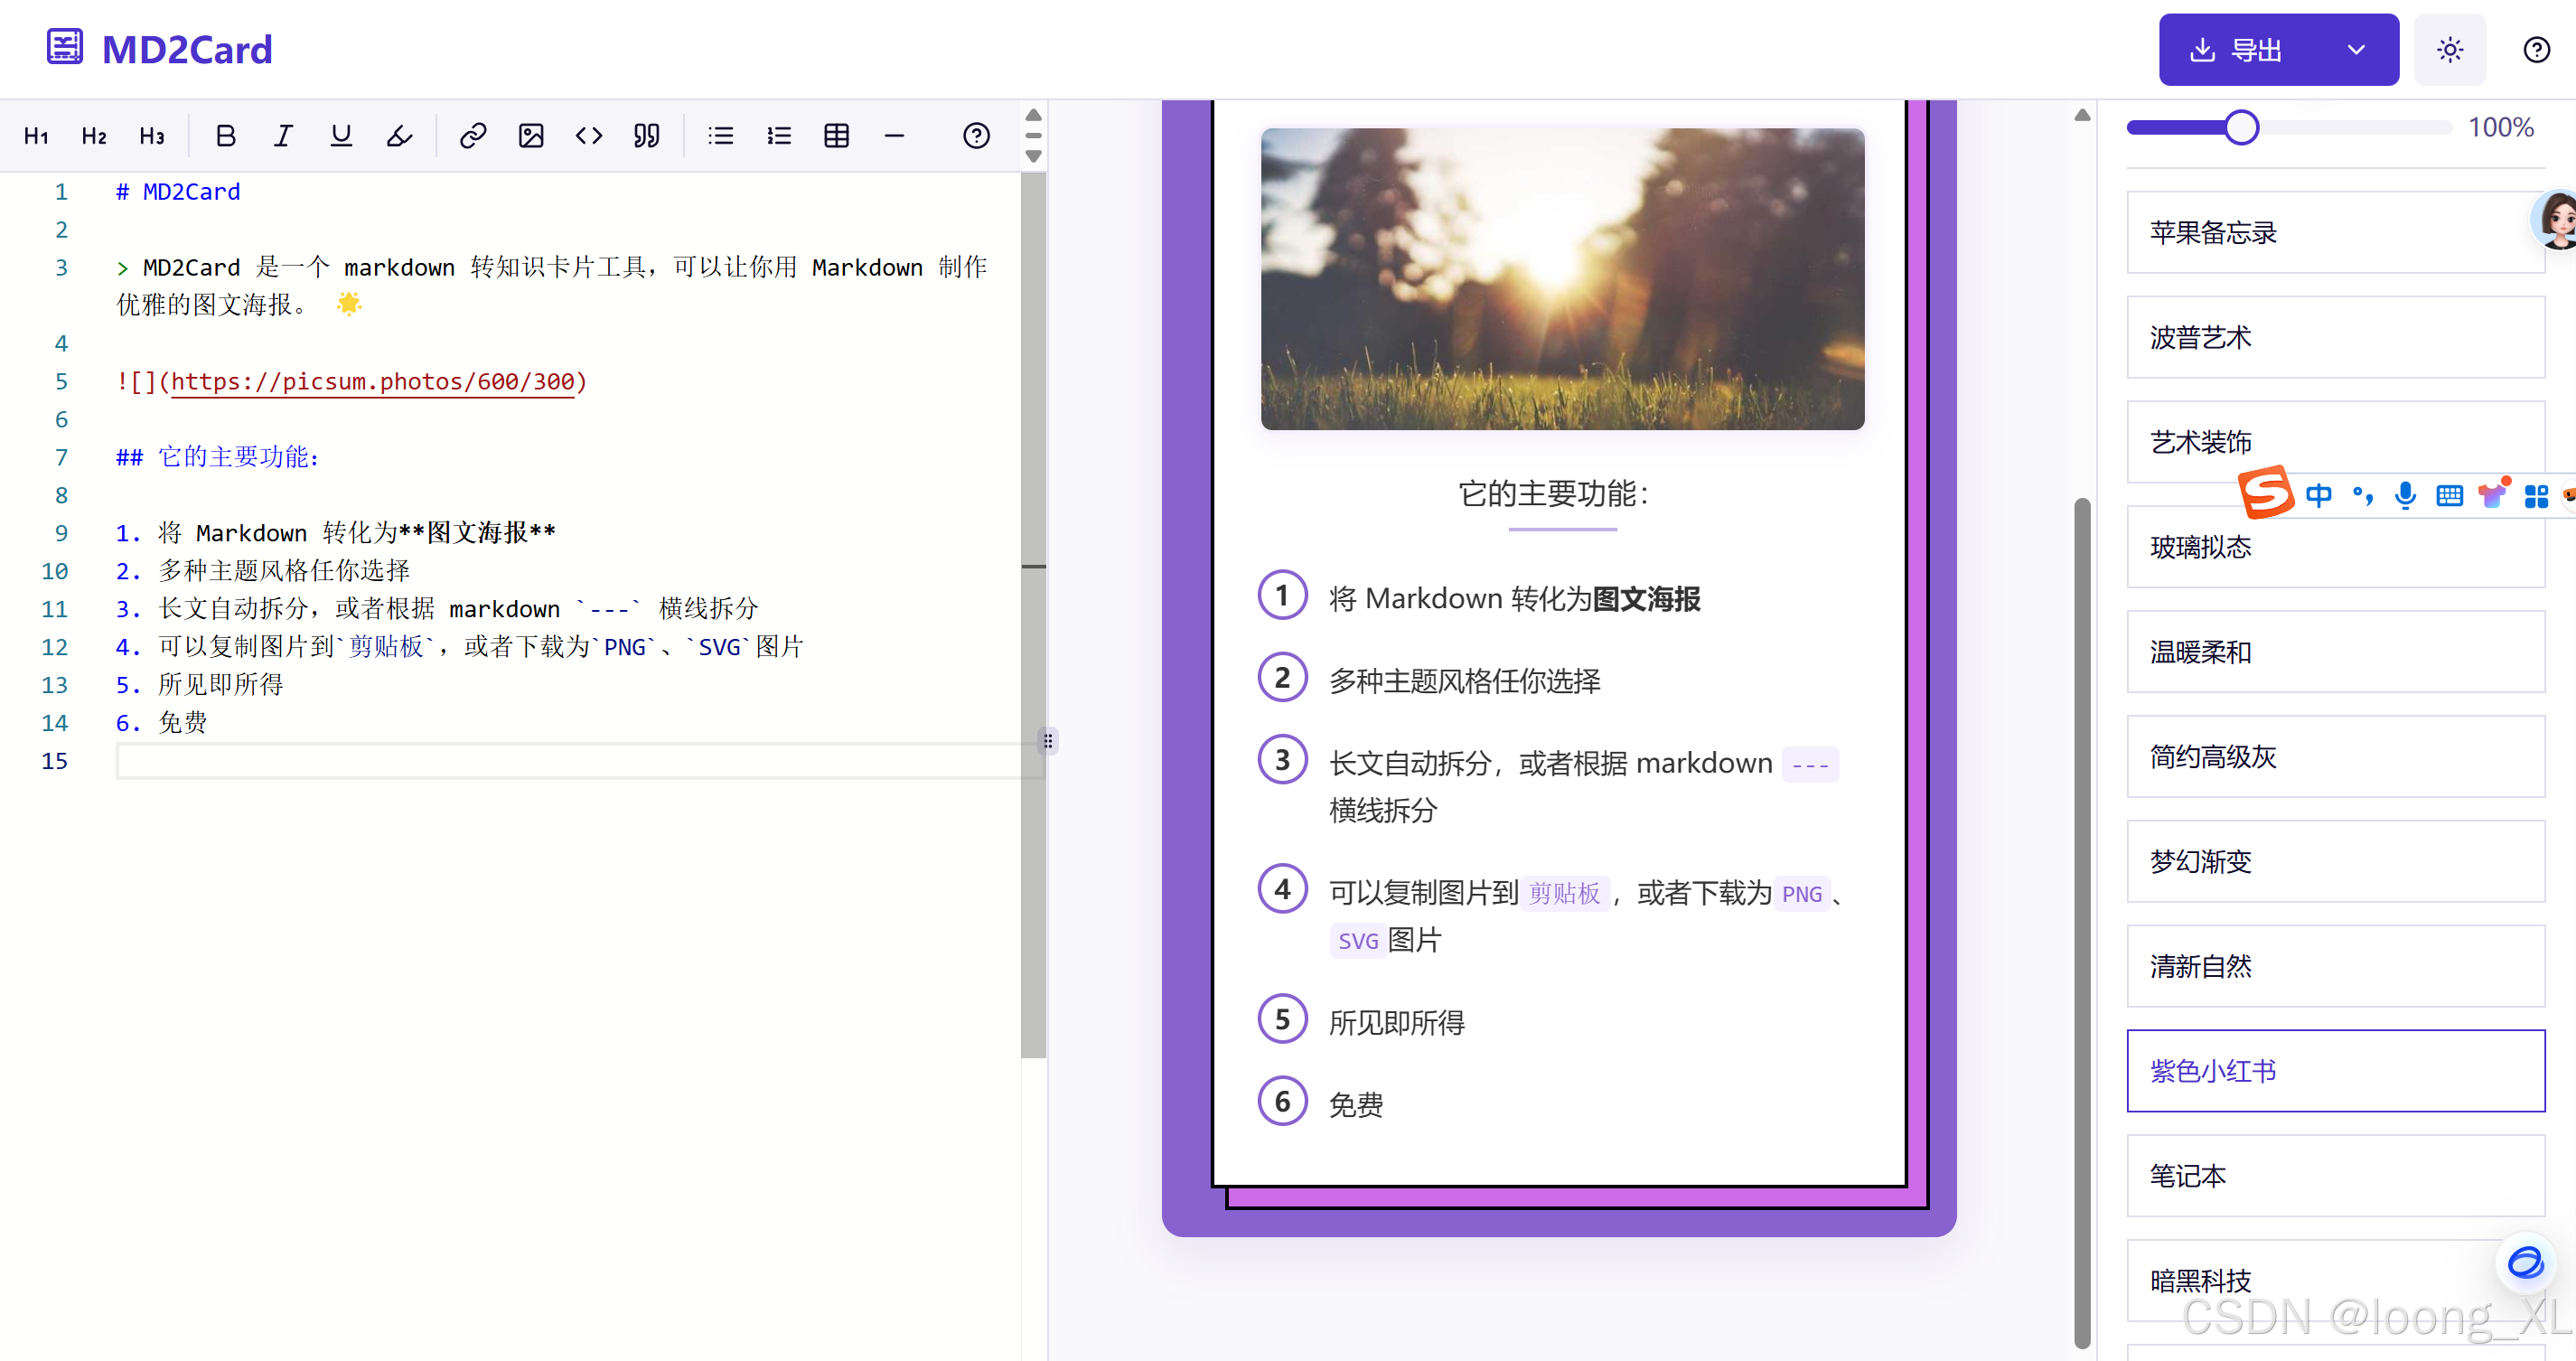
Task: Click the highlighter marker tool icon
Action: coord(399,136)
